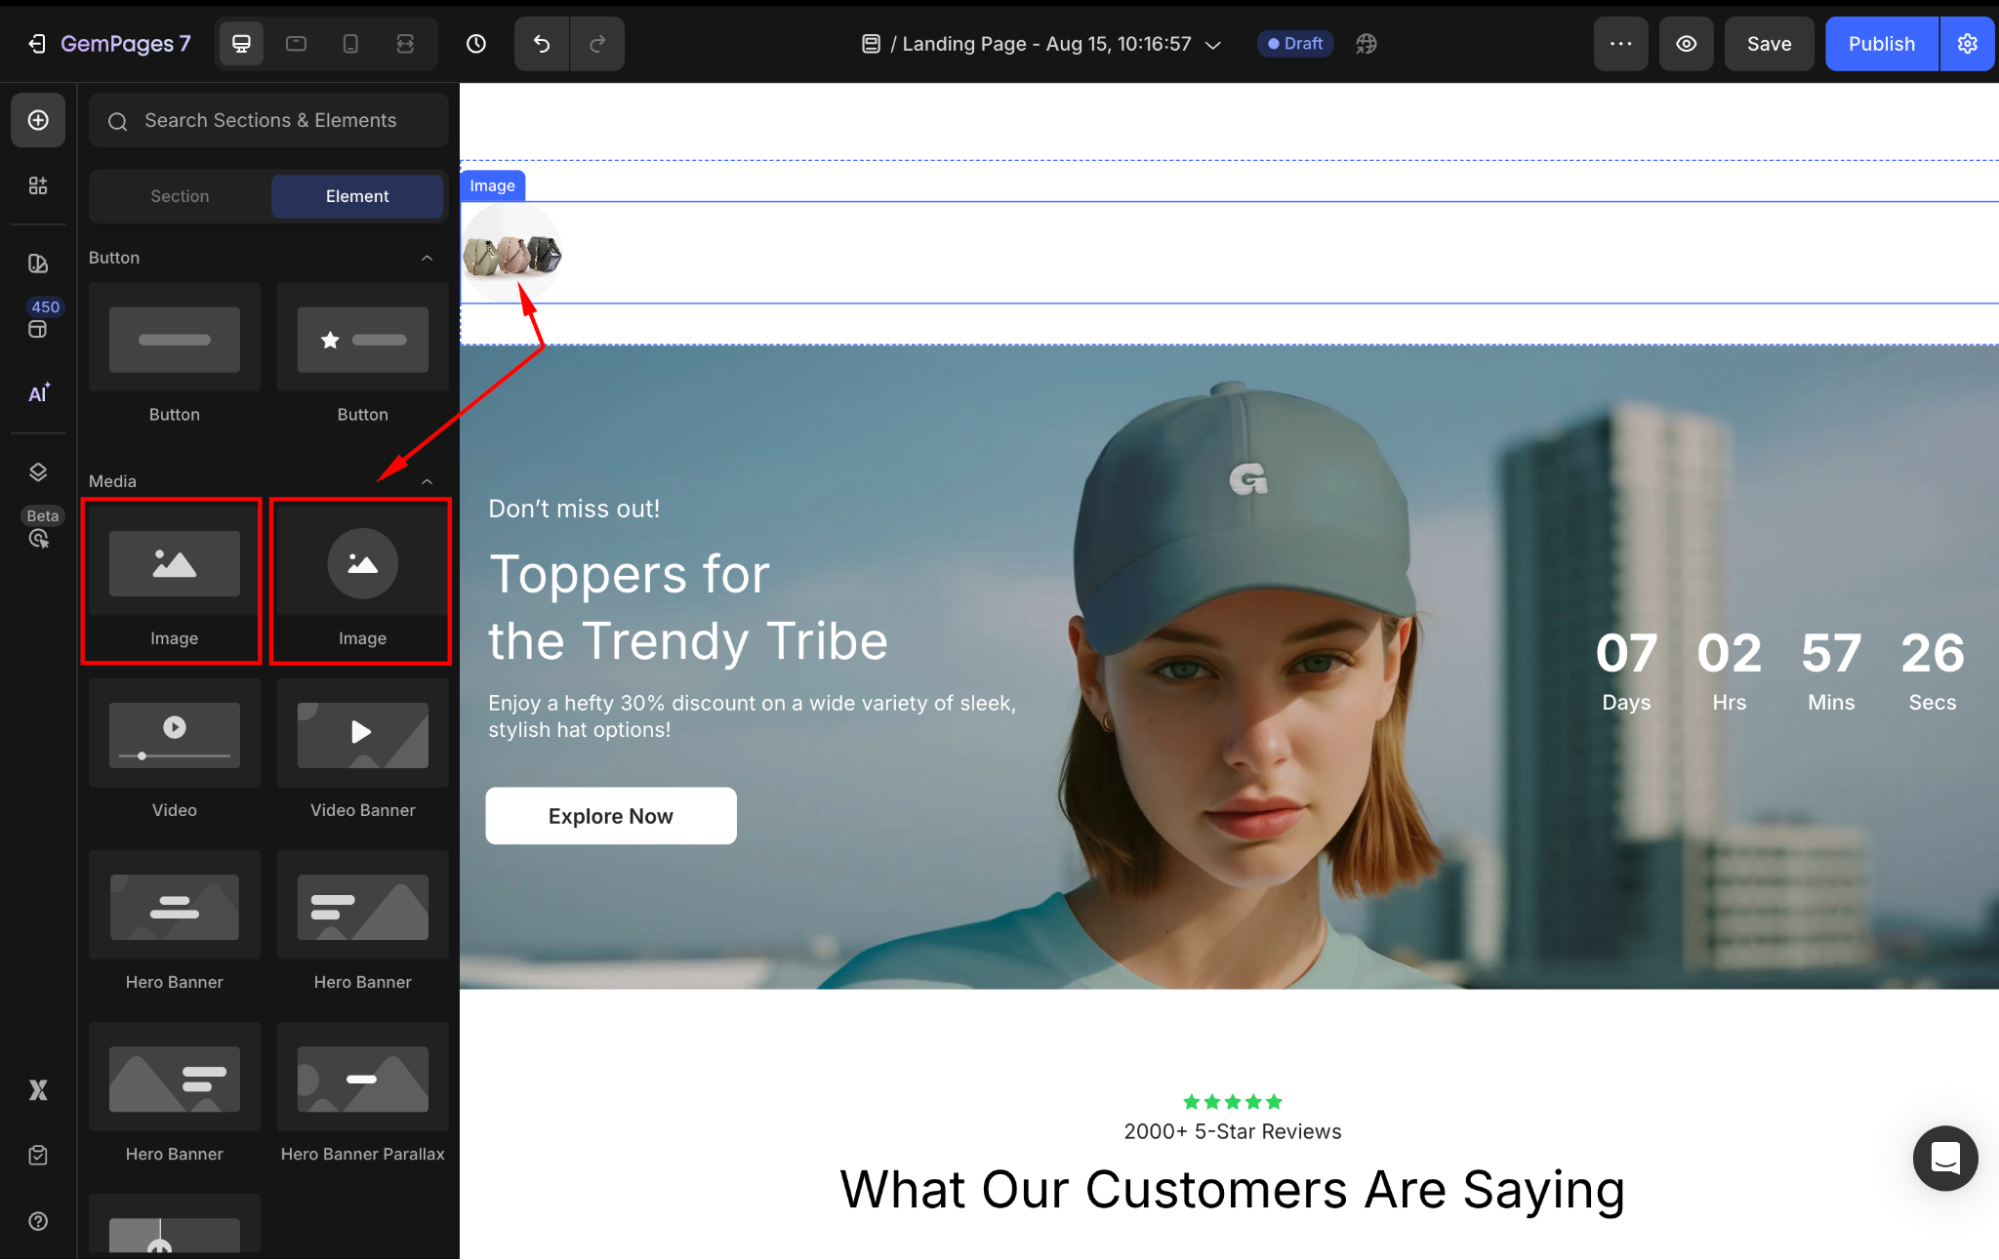Collapse the Button elements group

coord(427,258)
